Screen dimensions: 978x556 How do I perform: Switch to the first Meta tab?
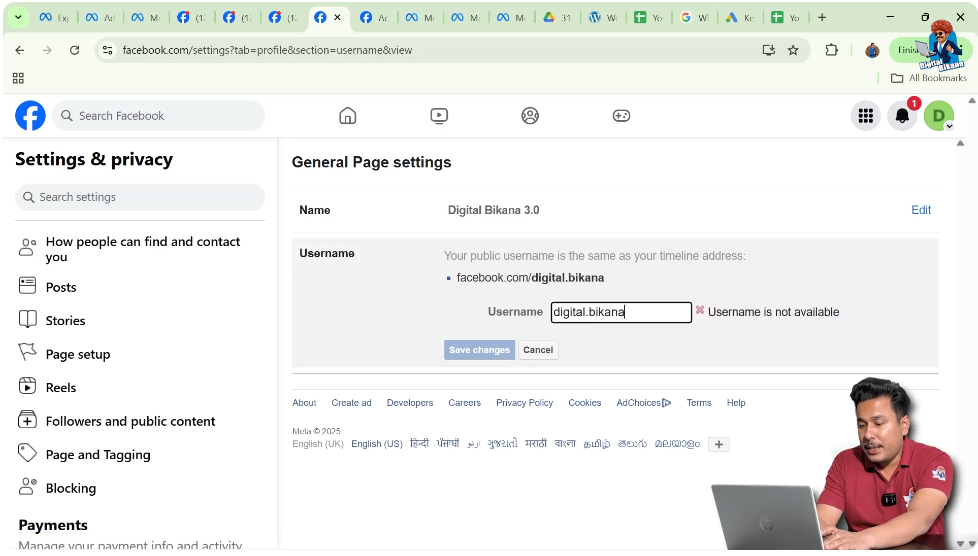(x=54, y=17)
